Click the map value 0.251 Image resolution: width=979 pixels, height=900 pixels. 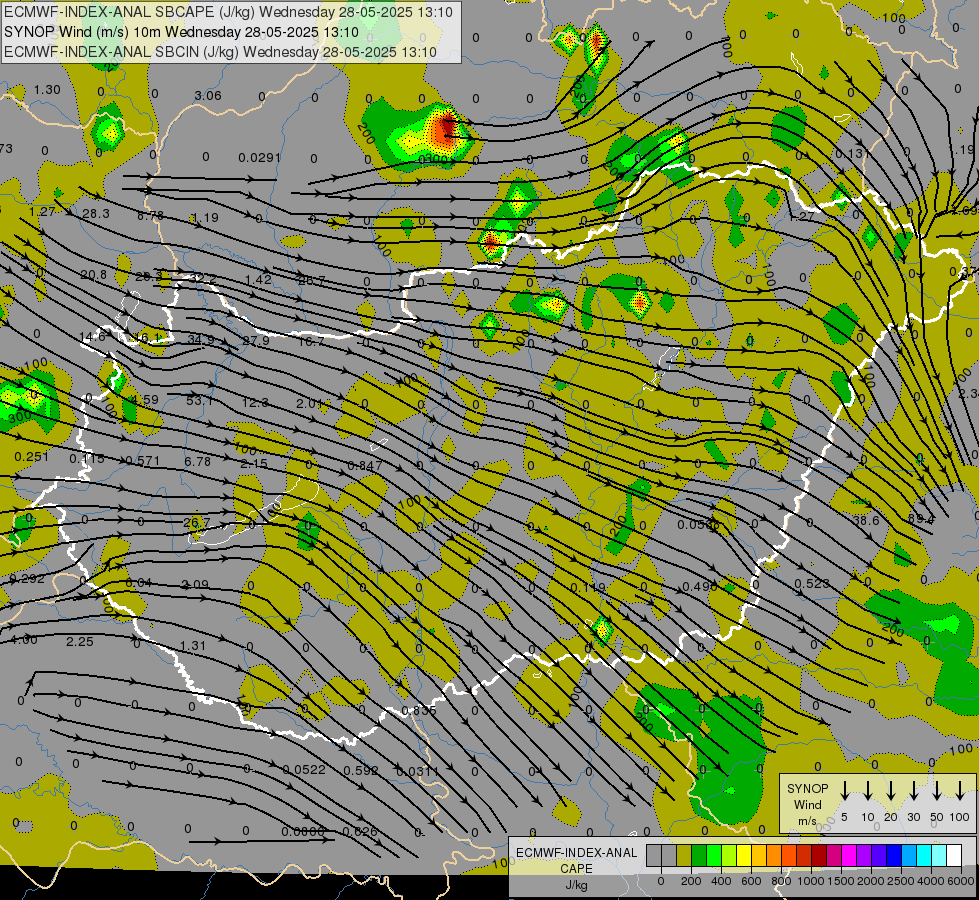[x=31, y=457]
